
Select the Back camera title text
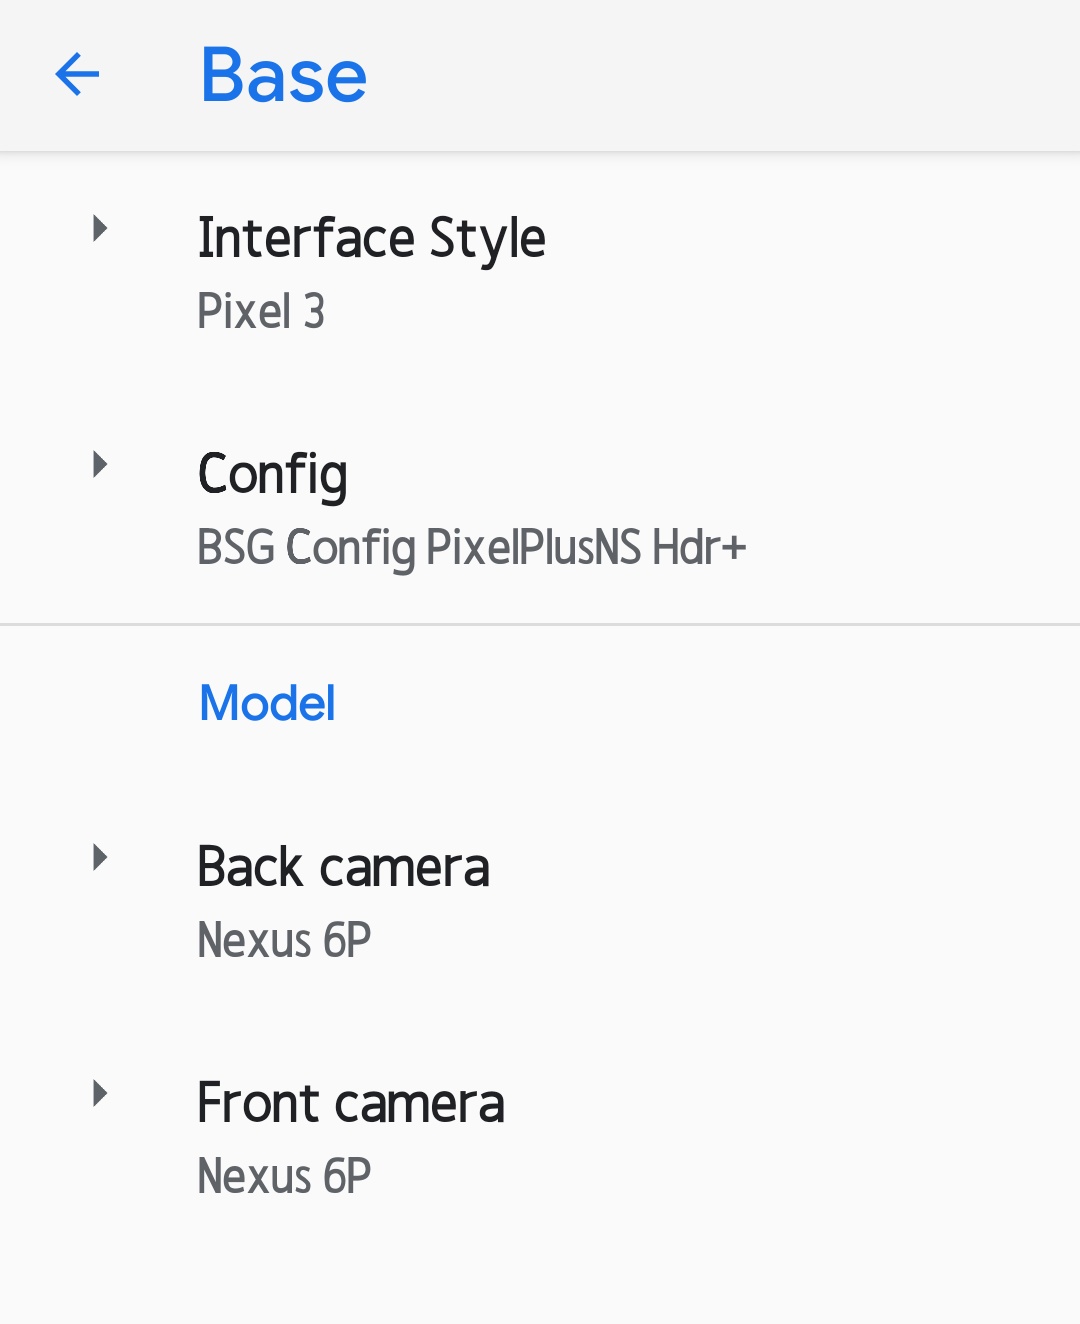pos(343,867)
